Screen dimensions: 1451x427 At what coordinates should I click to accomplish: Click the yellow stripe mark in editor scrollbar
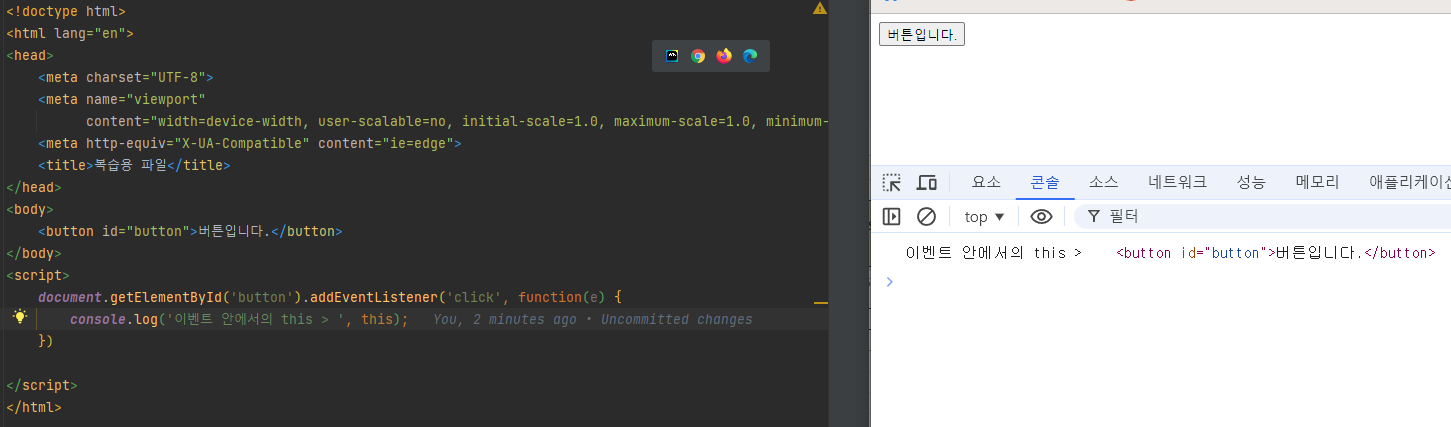[820, 301]
